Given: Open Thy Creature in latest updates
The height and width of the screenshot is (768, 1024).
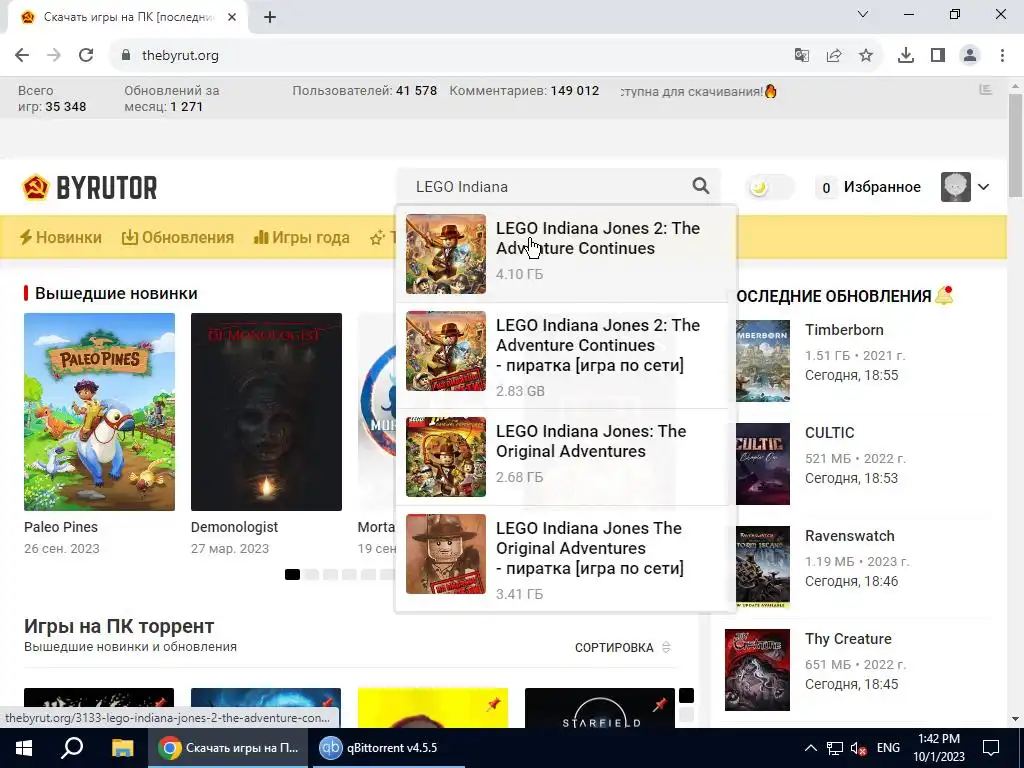Looking at the screenshot, I should [x=848, y=639].
